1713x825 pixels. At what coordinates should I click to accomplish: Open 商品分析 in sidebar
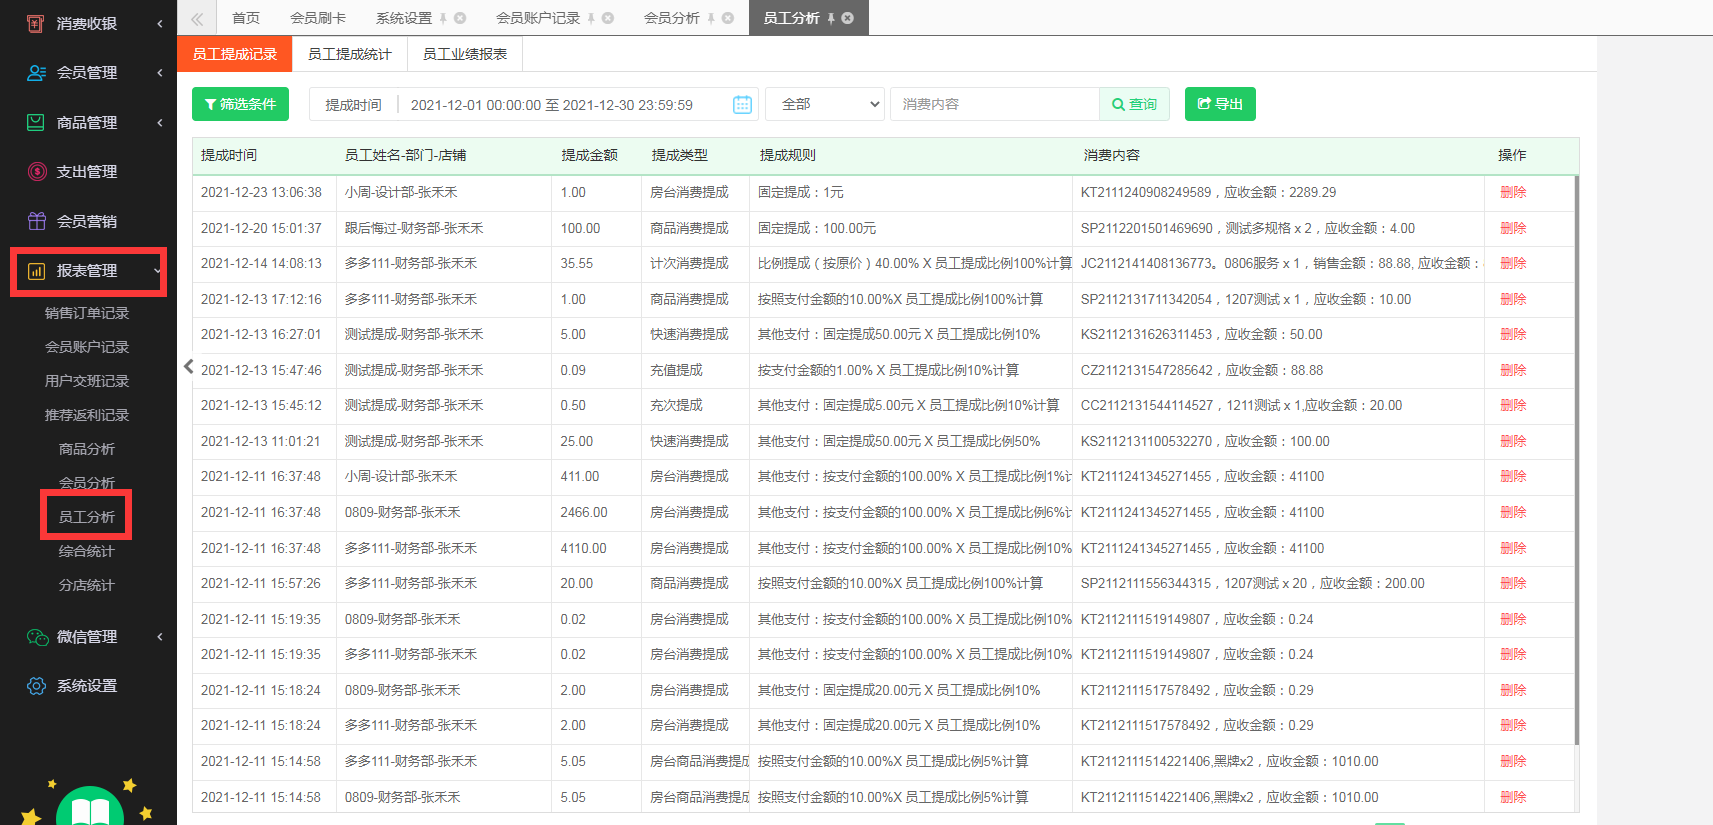click(x=87, y=449)
